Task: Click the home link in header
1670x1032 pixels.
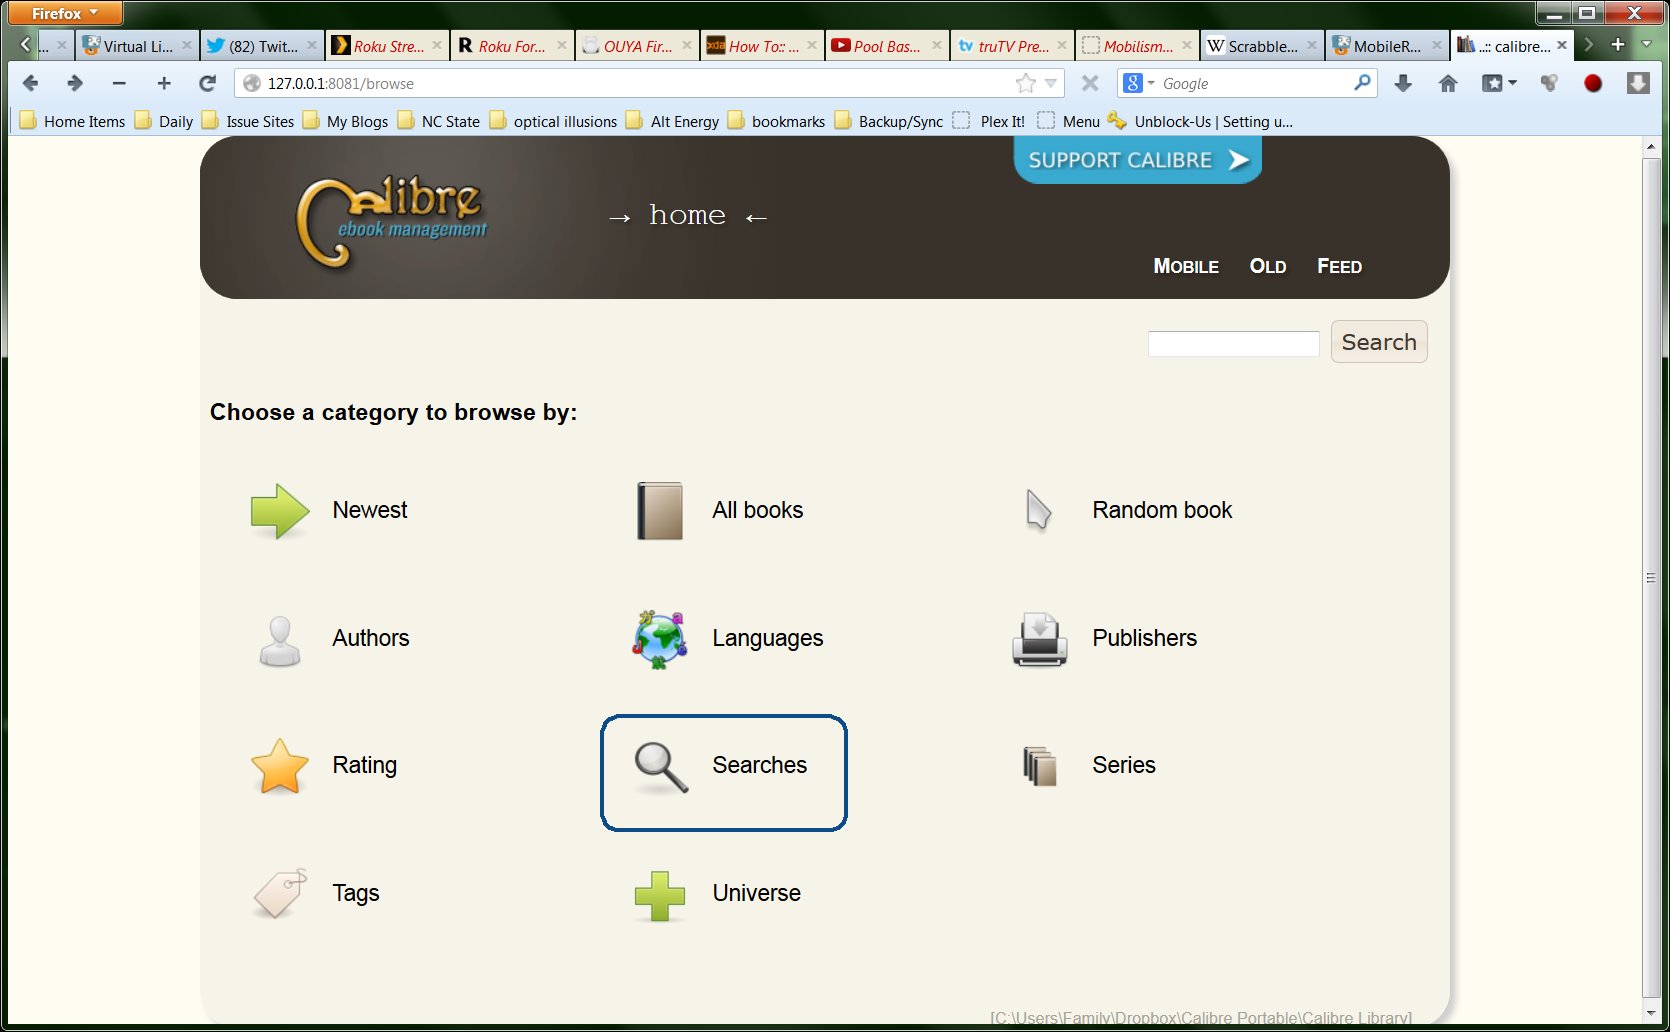Action: coord(687,216)
